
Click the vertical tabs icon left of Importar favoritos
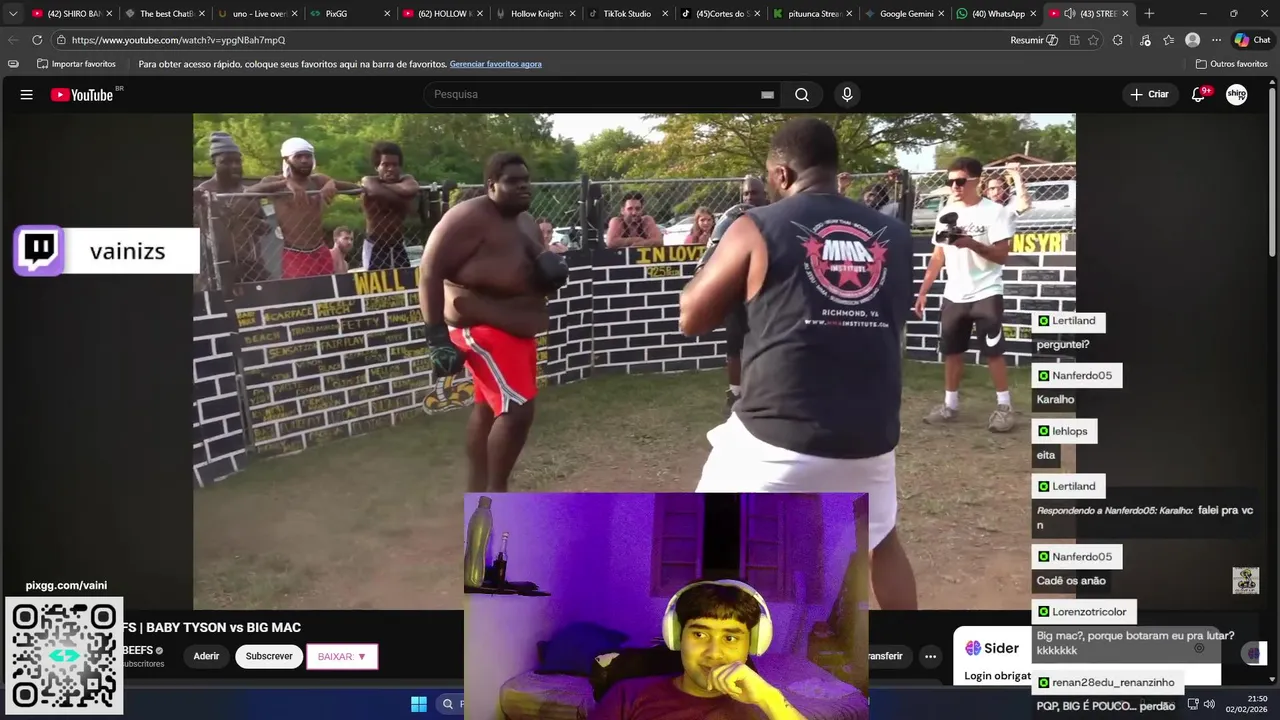(x=13, y=64)
